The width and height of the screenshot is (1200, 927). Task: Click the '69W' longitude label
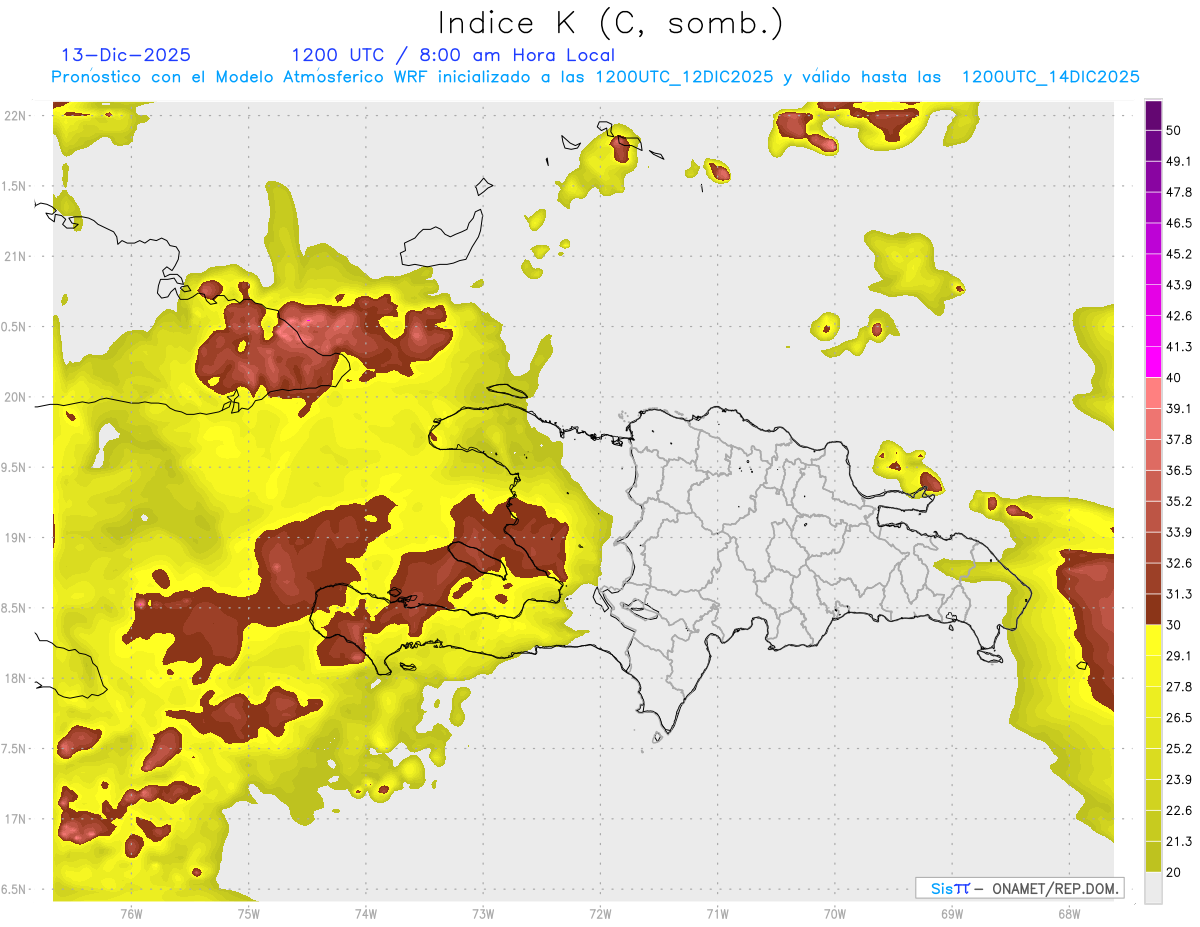952,913
